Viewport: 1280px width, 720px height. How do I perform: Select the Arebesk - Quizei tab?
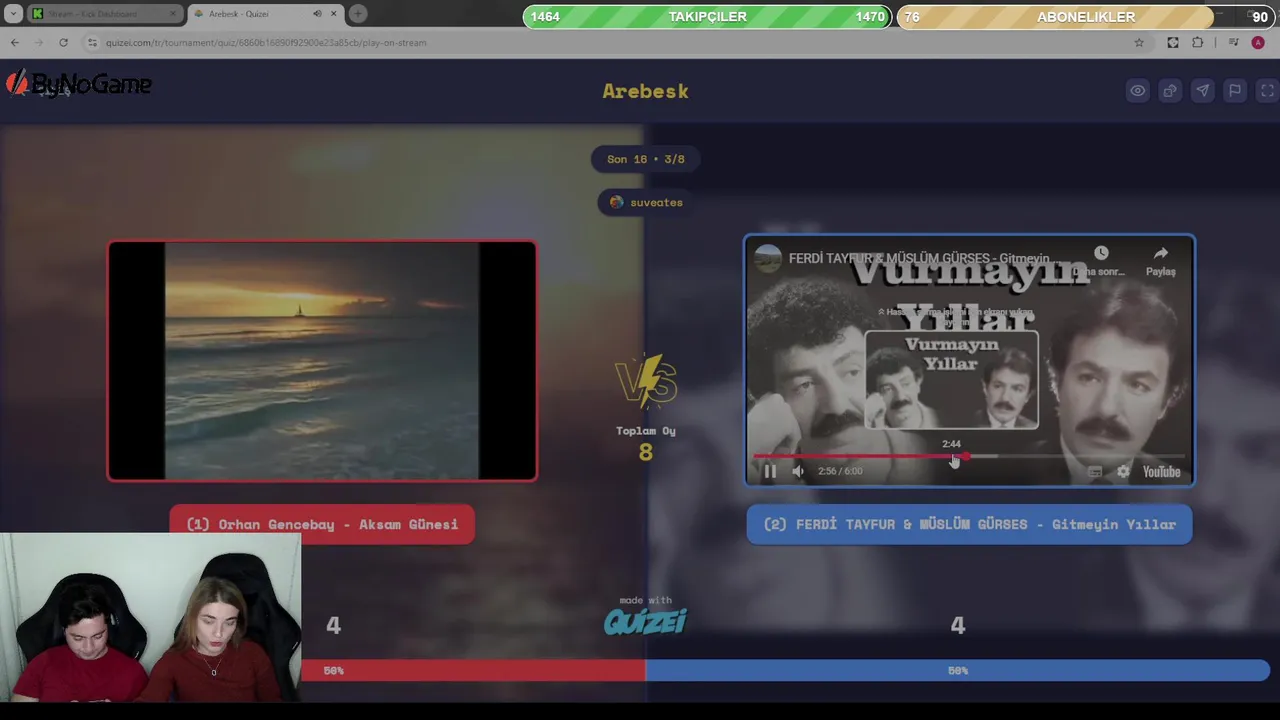point(264,14)
